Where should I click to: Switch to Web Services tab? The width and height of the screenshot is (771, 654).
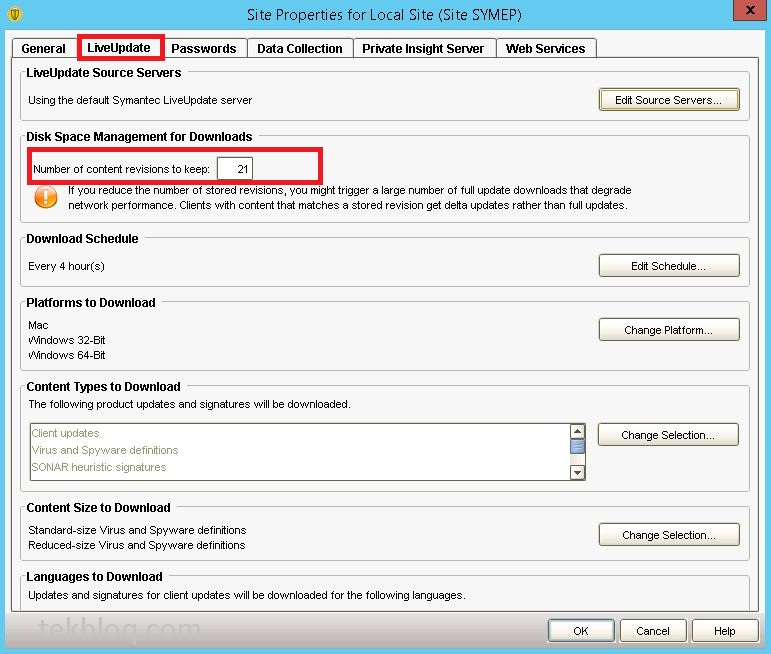[546, 48]
